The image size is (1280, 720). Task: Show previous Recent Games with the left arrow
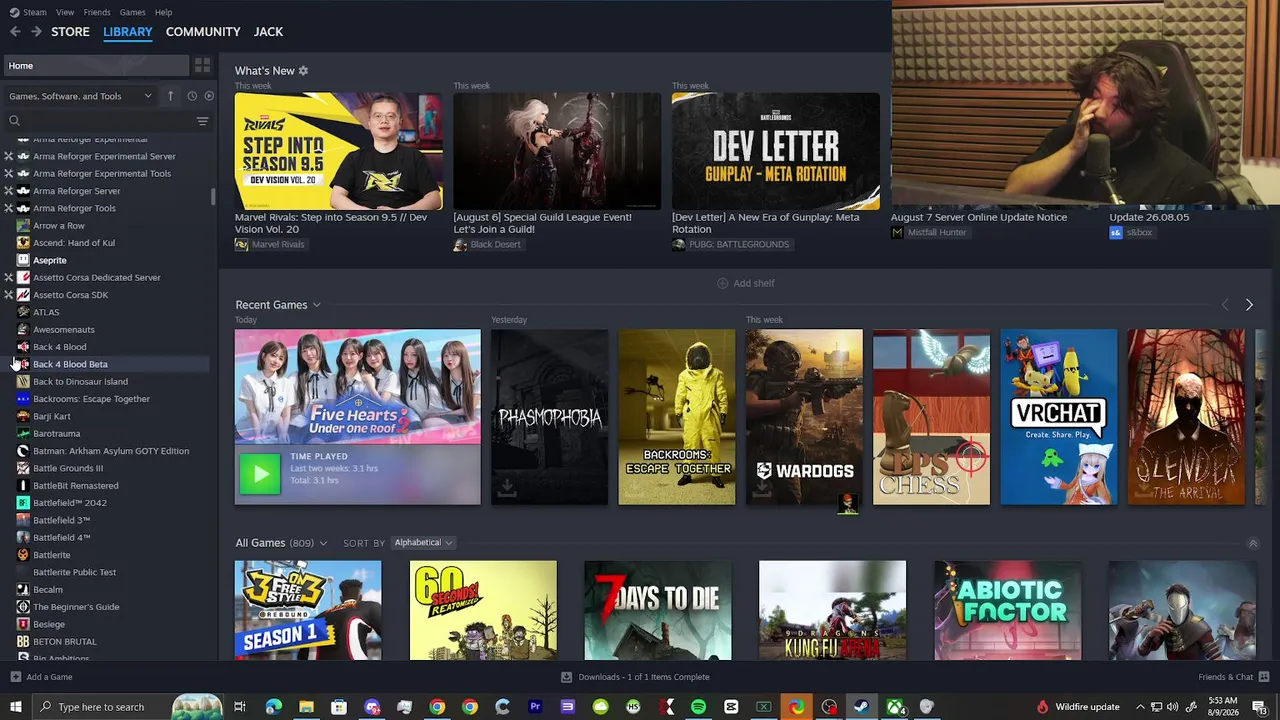[1225, 304]
